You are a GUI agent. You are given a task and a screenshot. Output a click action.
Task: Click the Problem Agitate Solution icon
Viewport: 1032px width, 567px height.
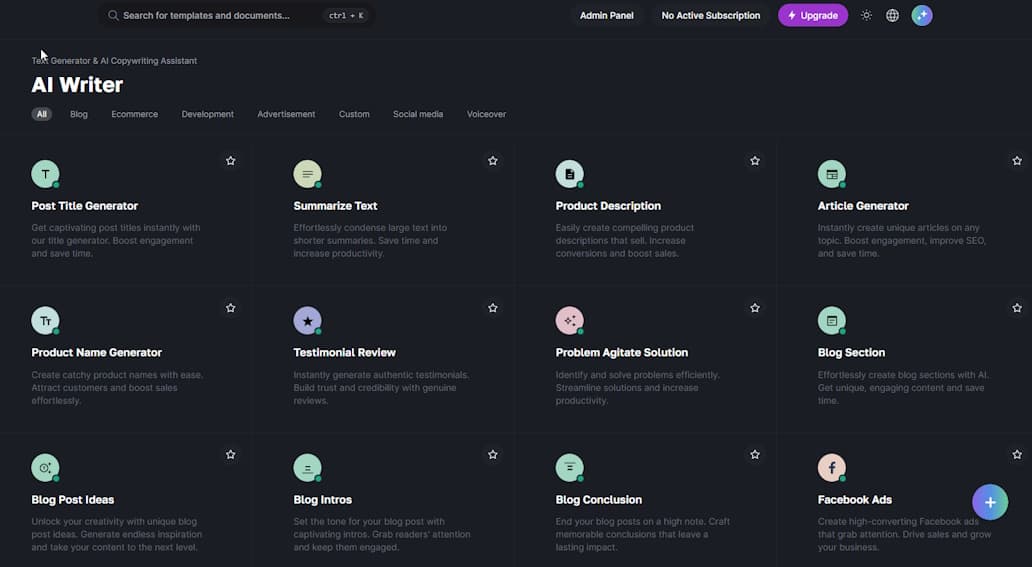[569, 320]
